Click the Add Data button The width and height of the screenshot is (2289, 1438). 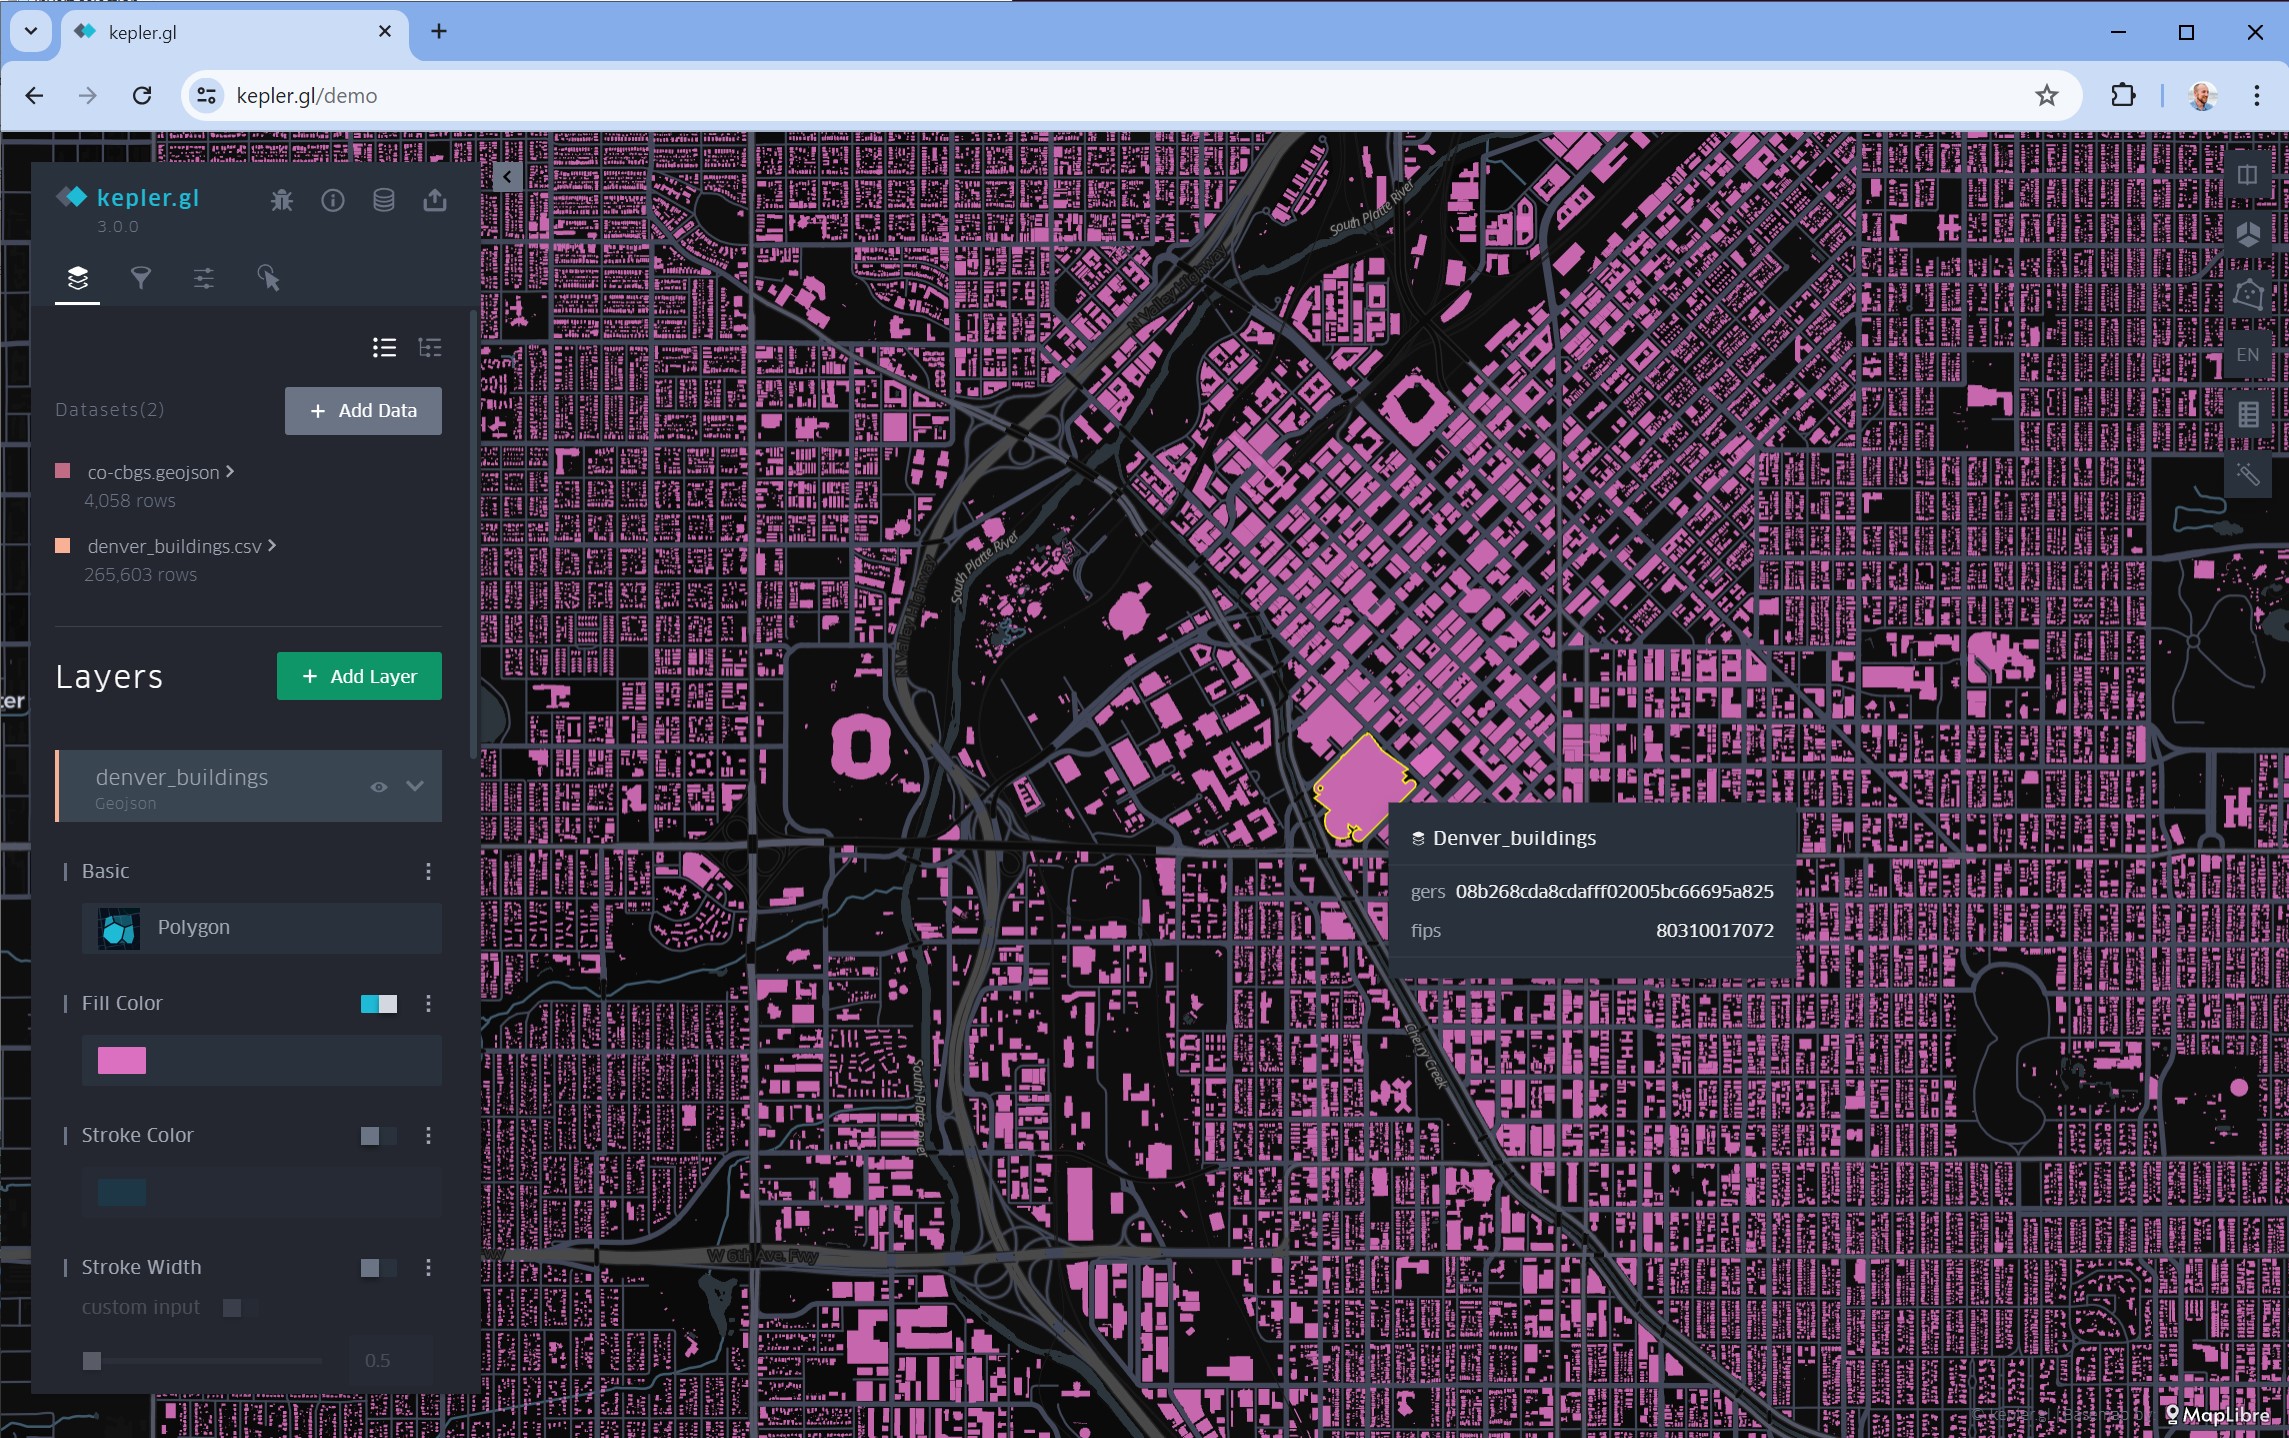click(362, 410)
